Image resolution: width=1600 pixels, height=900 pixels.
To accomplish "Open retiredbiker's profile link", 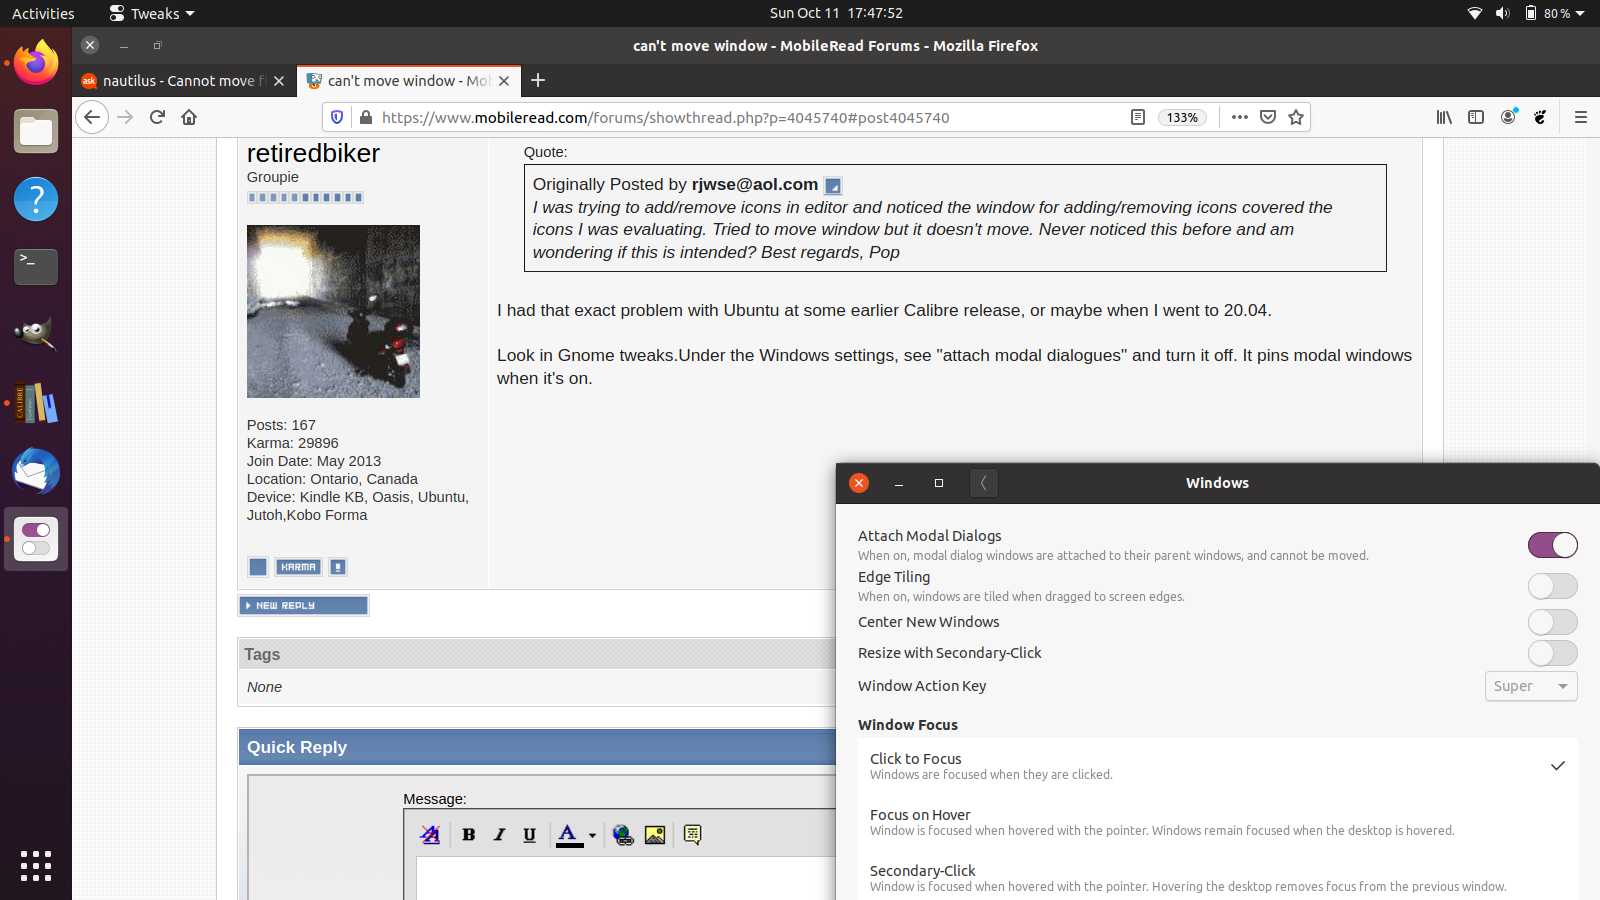I will [x=313, y=153].
